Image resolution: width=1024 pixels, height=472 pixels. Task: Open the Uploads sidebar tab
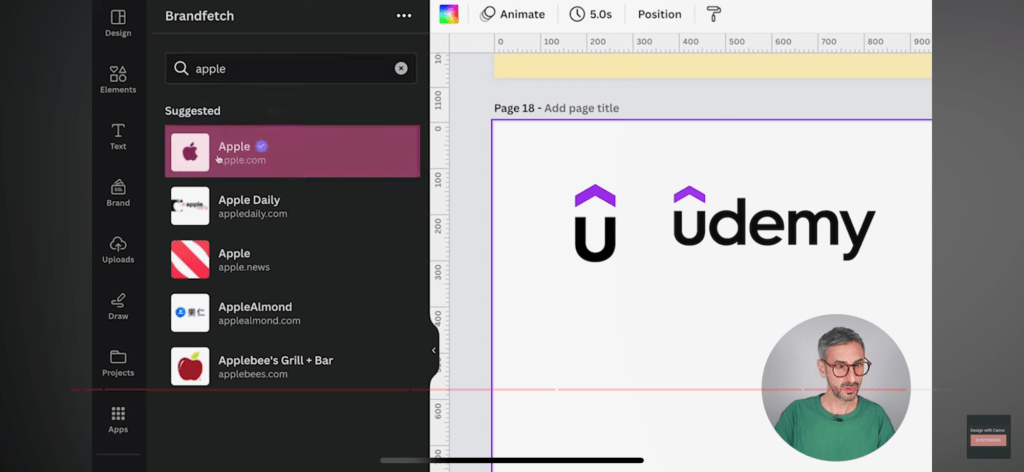118,250
